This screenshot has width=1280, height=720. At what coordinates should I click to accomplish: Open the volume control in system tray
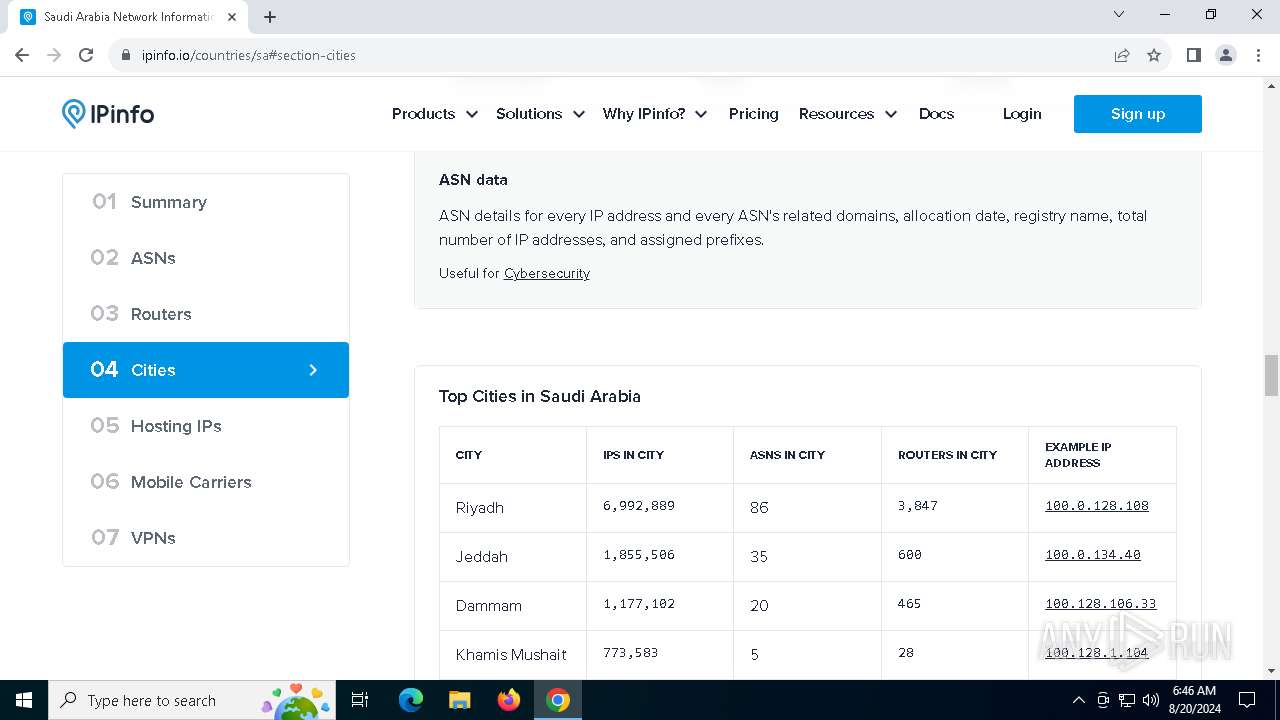click(1151, 700)
